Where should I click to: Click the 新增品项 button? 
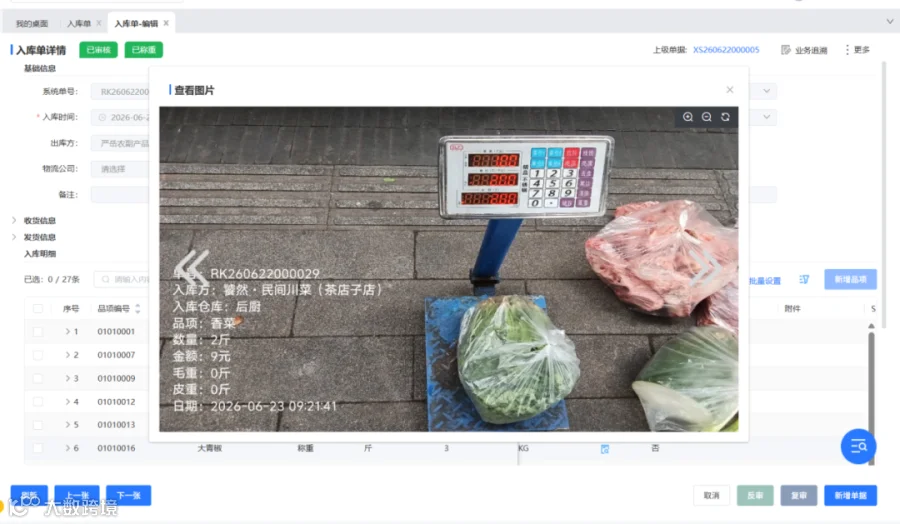click(850, 279)
